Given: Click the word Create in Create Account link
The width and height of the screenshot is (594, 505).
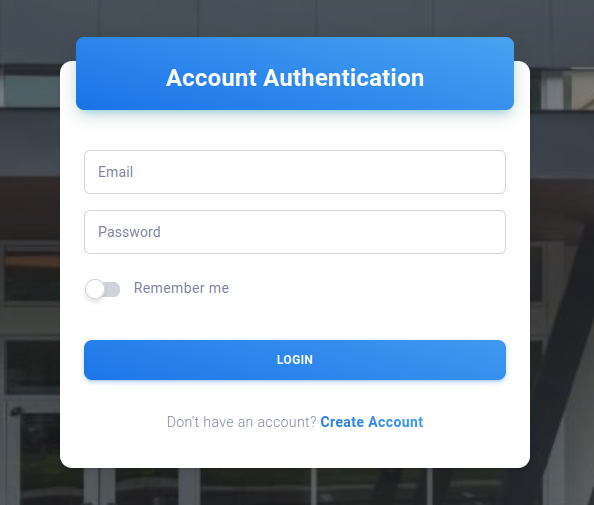Looking at the screenshot, I should (342, 422).
